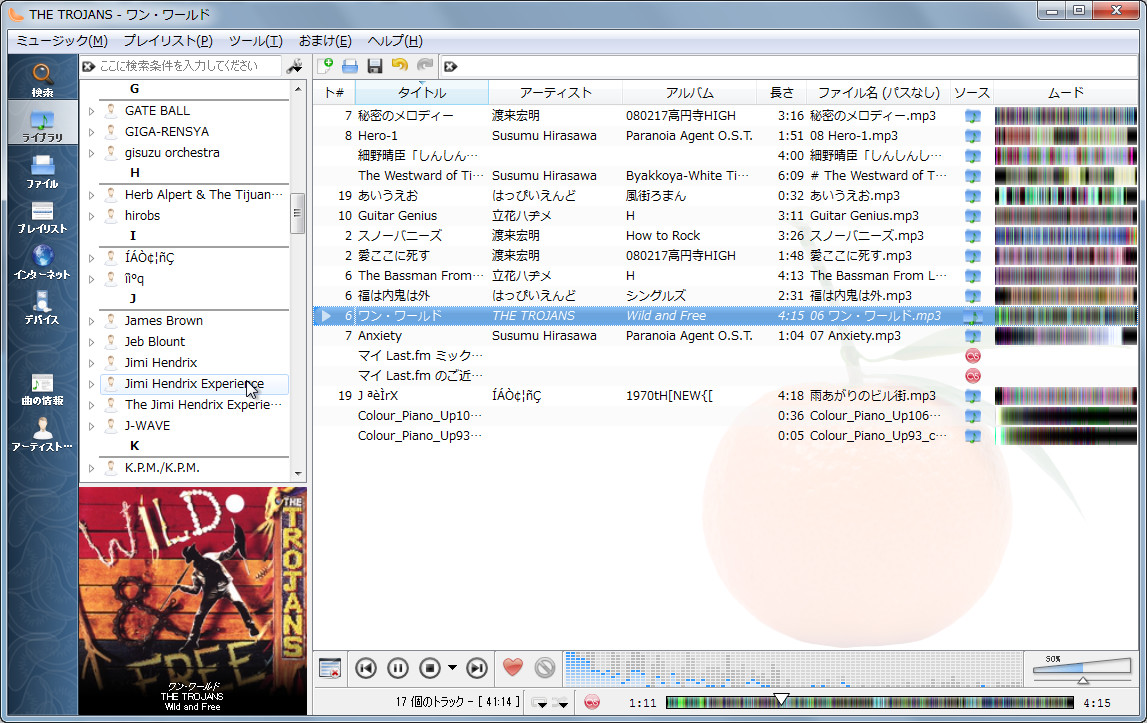Screen dimensions: 1147x723
Task: Save the playlist with the floppy disk icon
Action: [375, 66]
